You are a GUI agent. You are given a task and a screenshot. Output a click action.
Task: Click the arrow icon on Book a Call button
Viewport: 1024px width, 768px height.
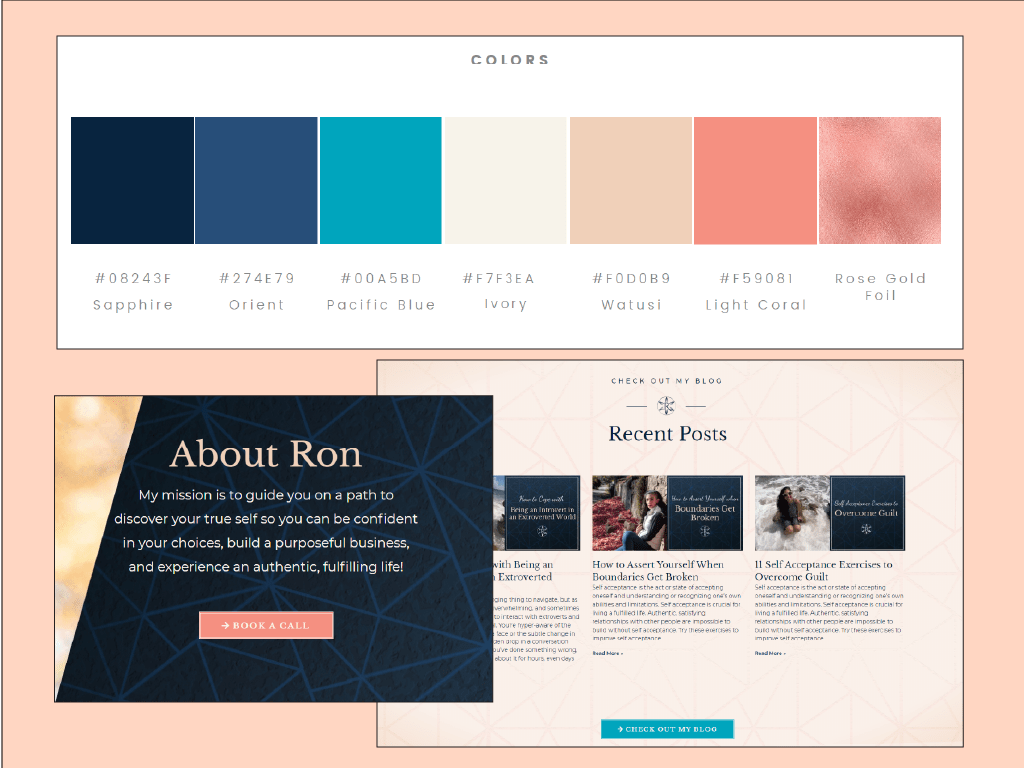coord(226,626)
